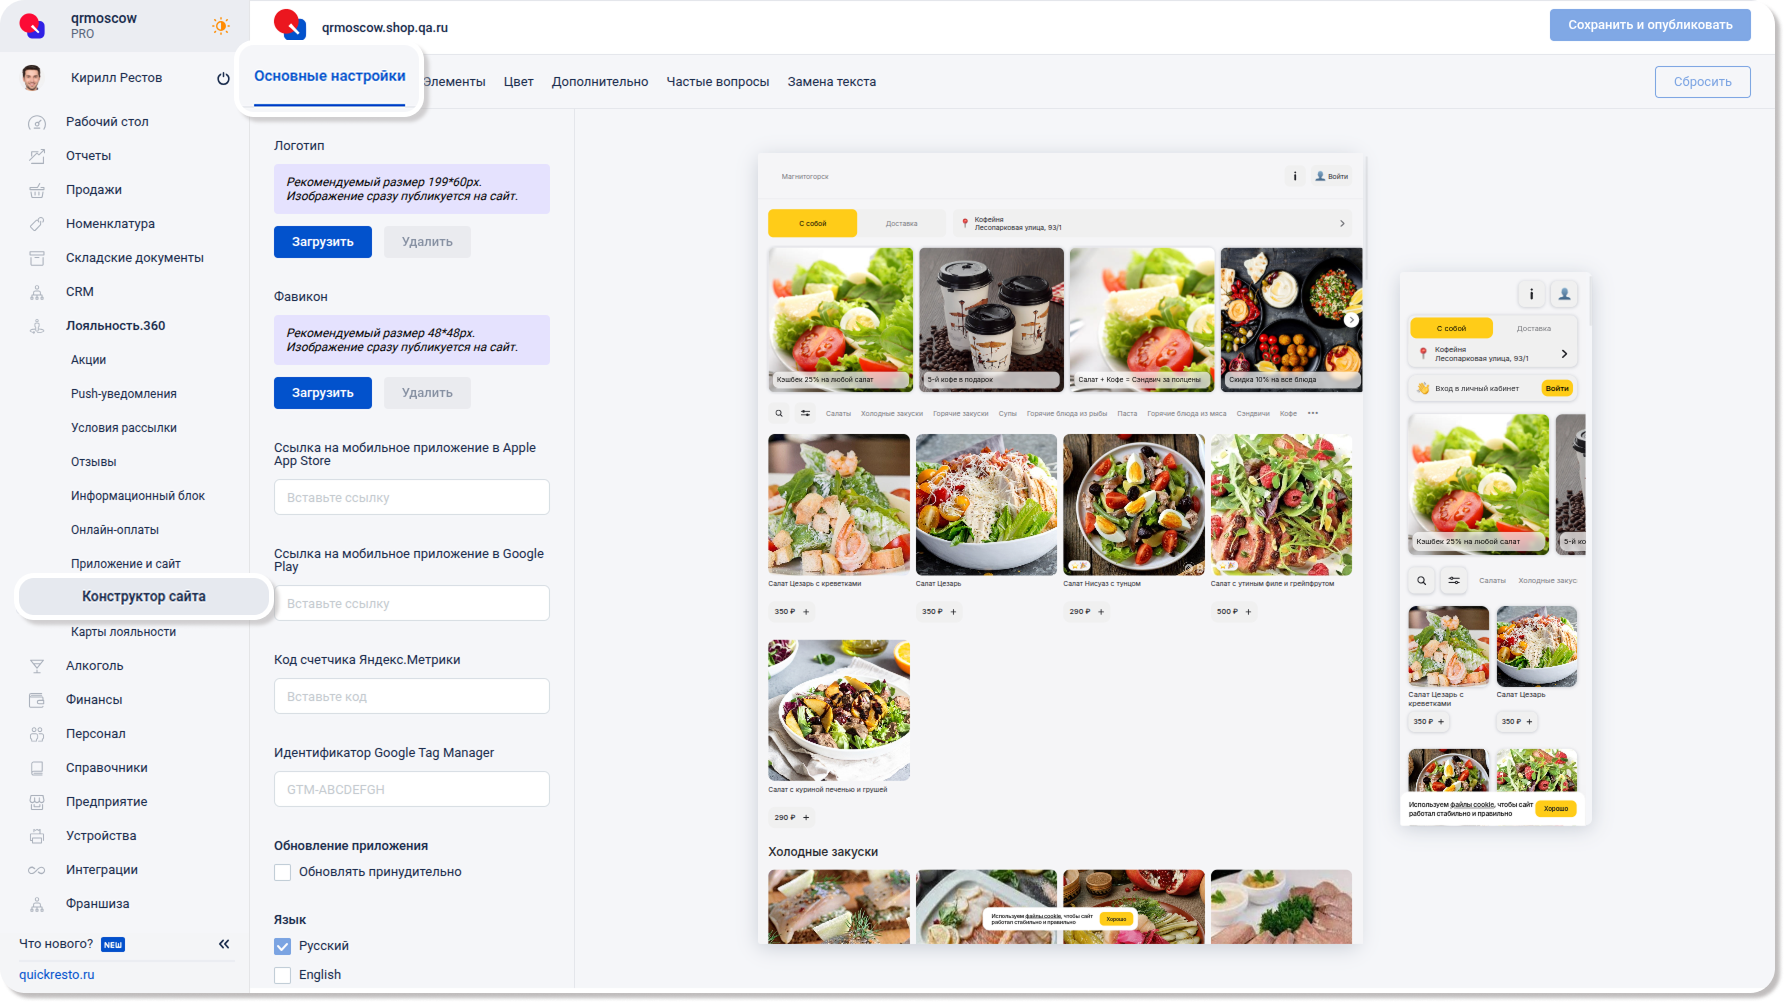Click filter sliders icon in desktop preview
1784x1002 pixels.
(x=805, y=413)
